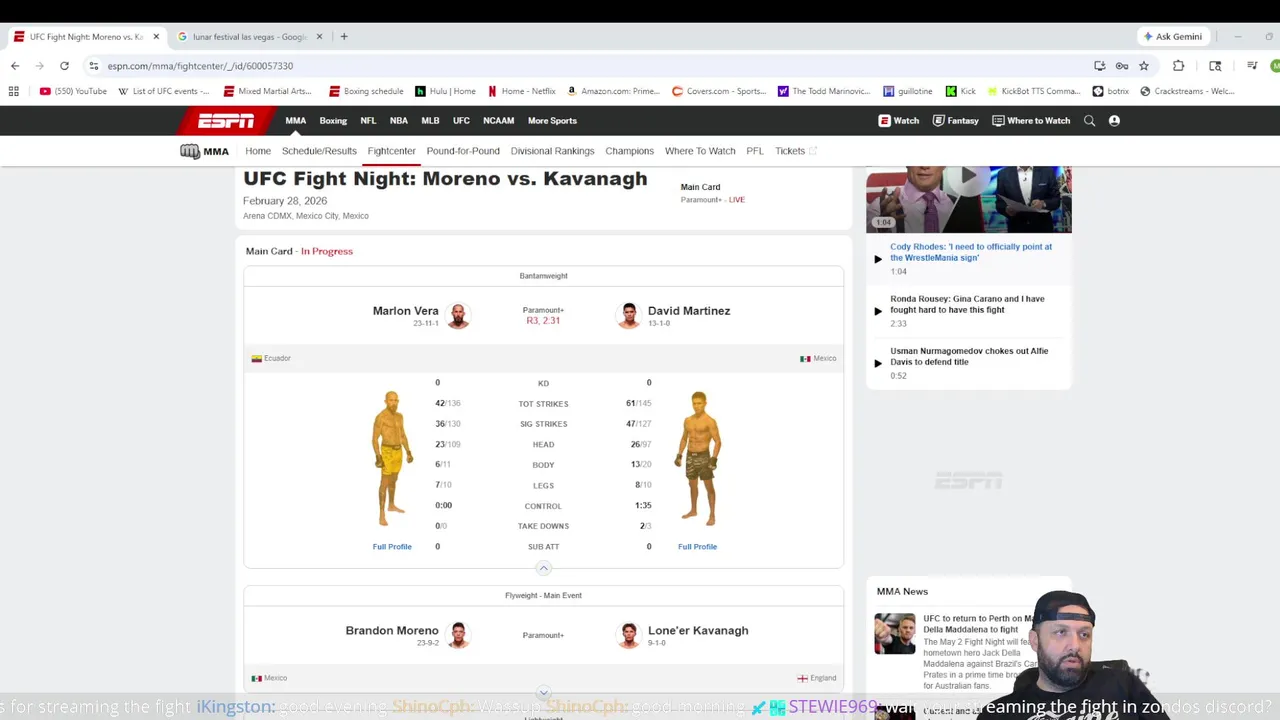Viewport: 1280px width, 720px height.
Task: Open Covers.com Sports bookmark
Action: [719, 91]
